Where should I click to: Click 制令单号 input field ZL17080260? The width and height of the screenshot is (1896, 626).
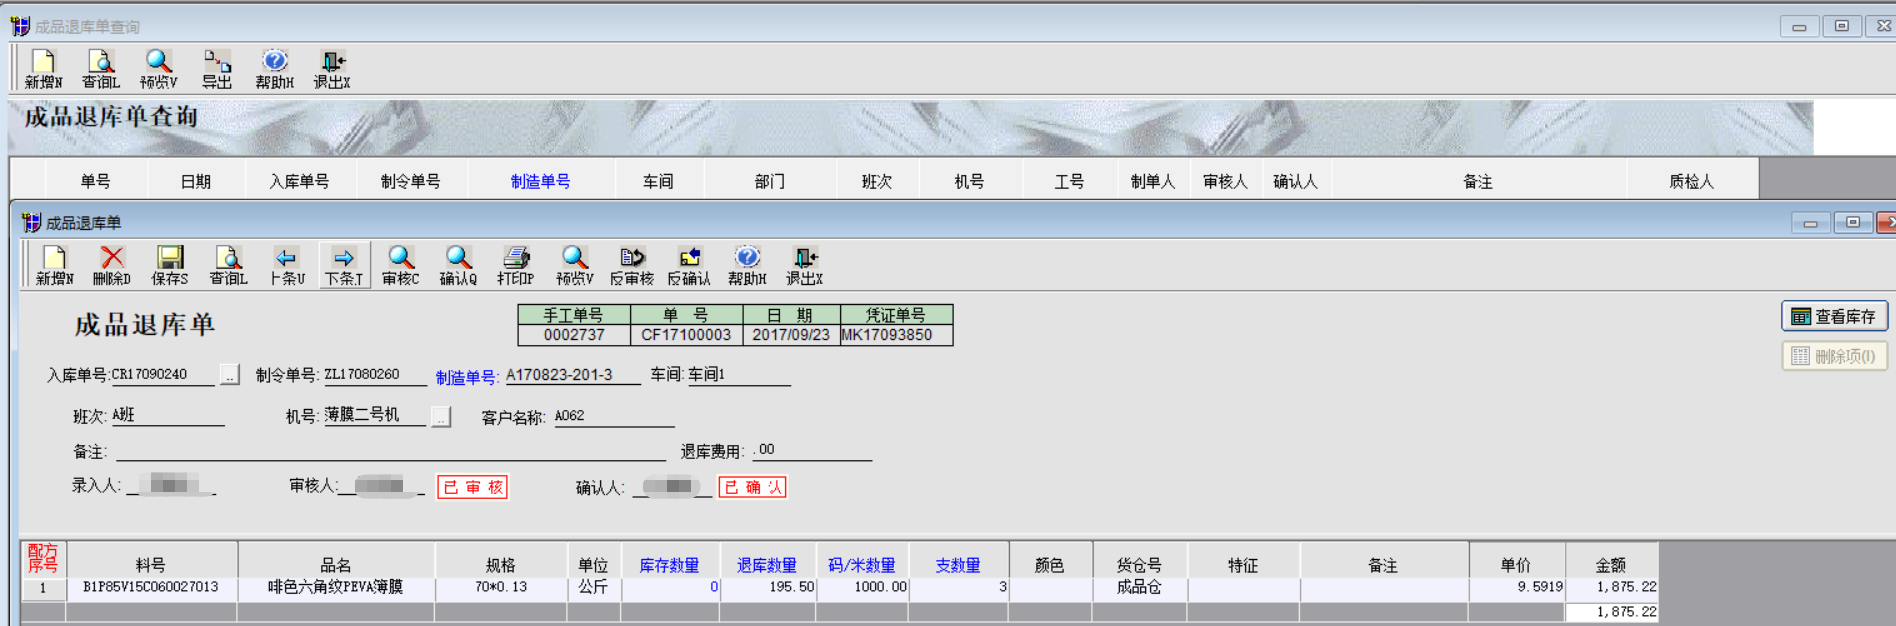(x=375, y=375)
